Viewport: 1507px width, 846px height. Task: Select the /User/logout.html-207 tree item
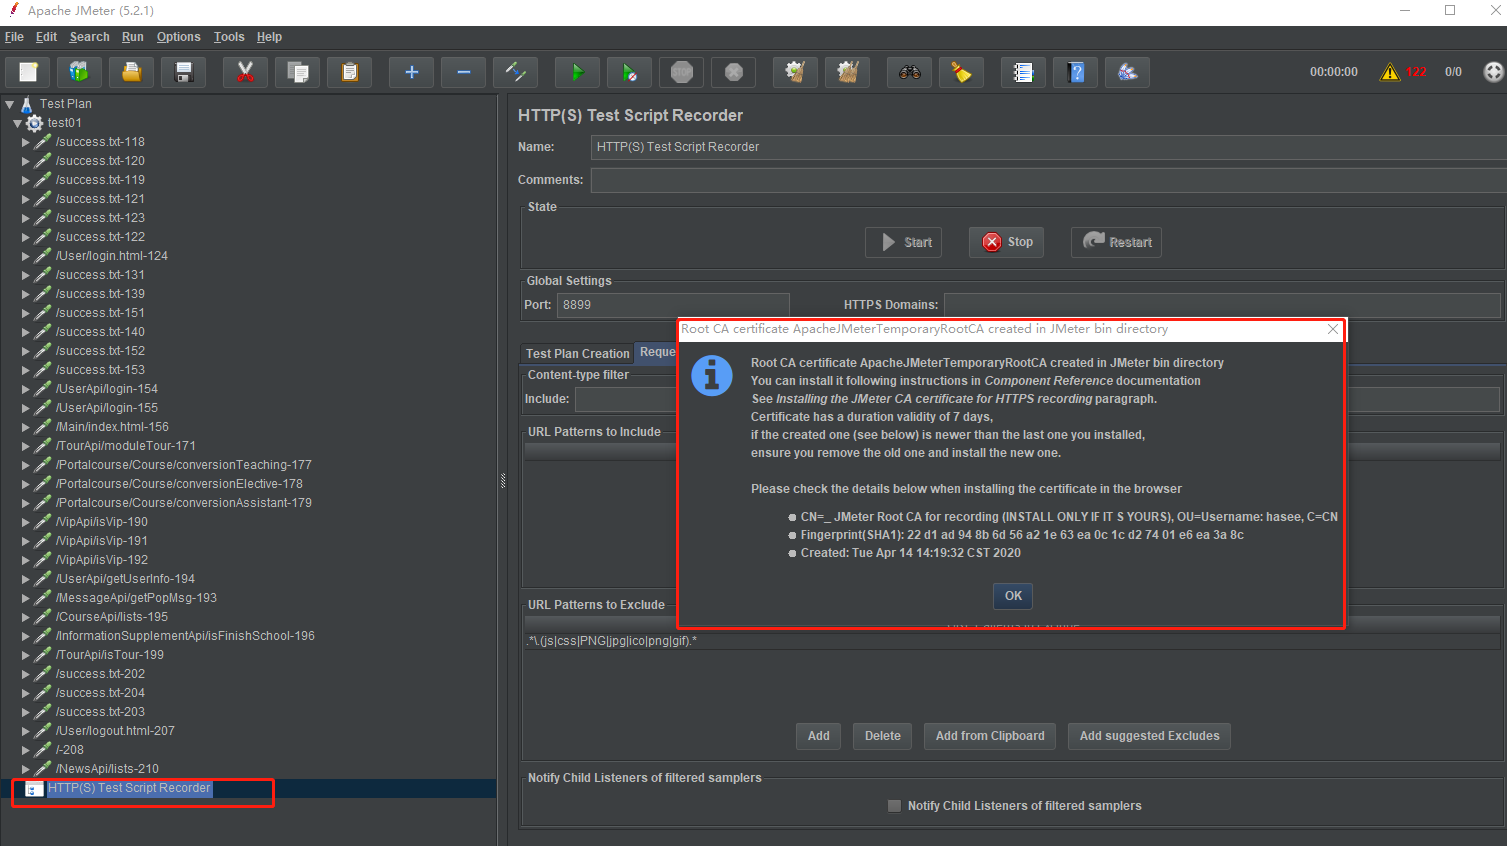pyautogui.click(x=115, y=731)
